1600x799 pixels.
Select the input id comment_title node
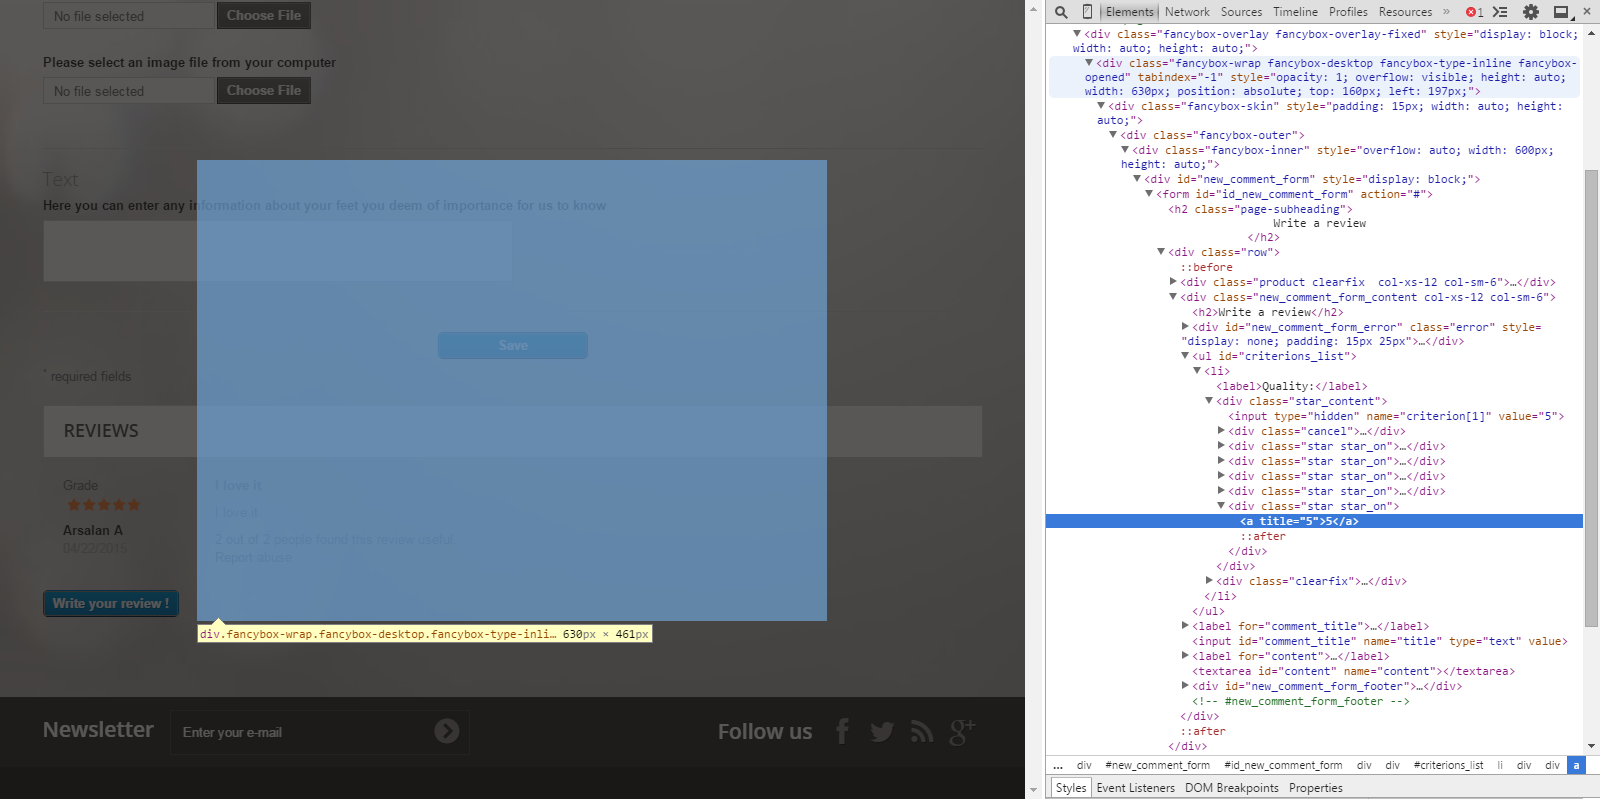[x=1379, y=641]
